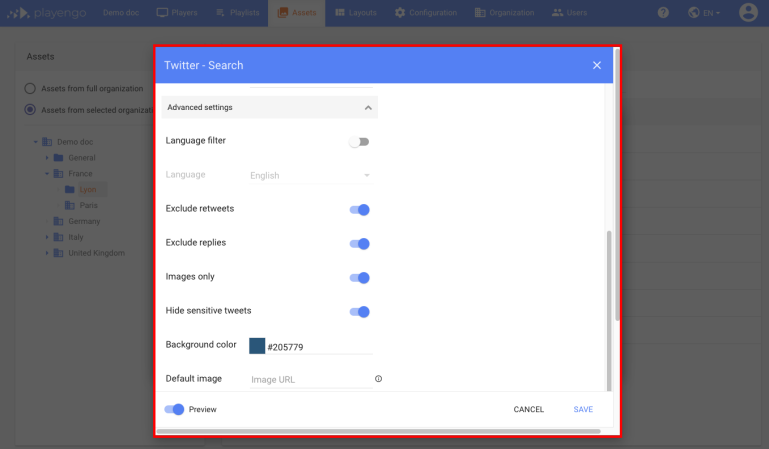Select Assets from selected organization radio
This screenshot has width=769, height=449.
coord(30,110)
